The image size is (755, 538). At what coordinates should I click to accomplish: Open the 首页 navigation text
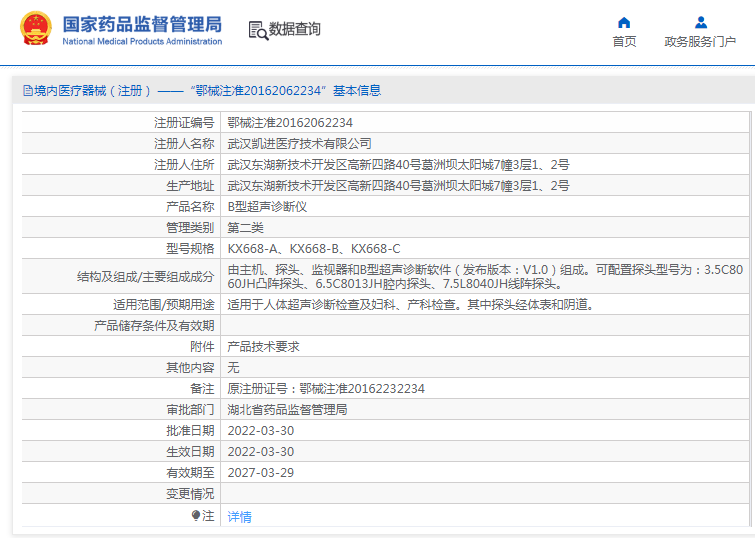point(624,42)
